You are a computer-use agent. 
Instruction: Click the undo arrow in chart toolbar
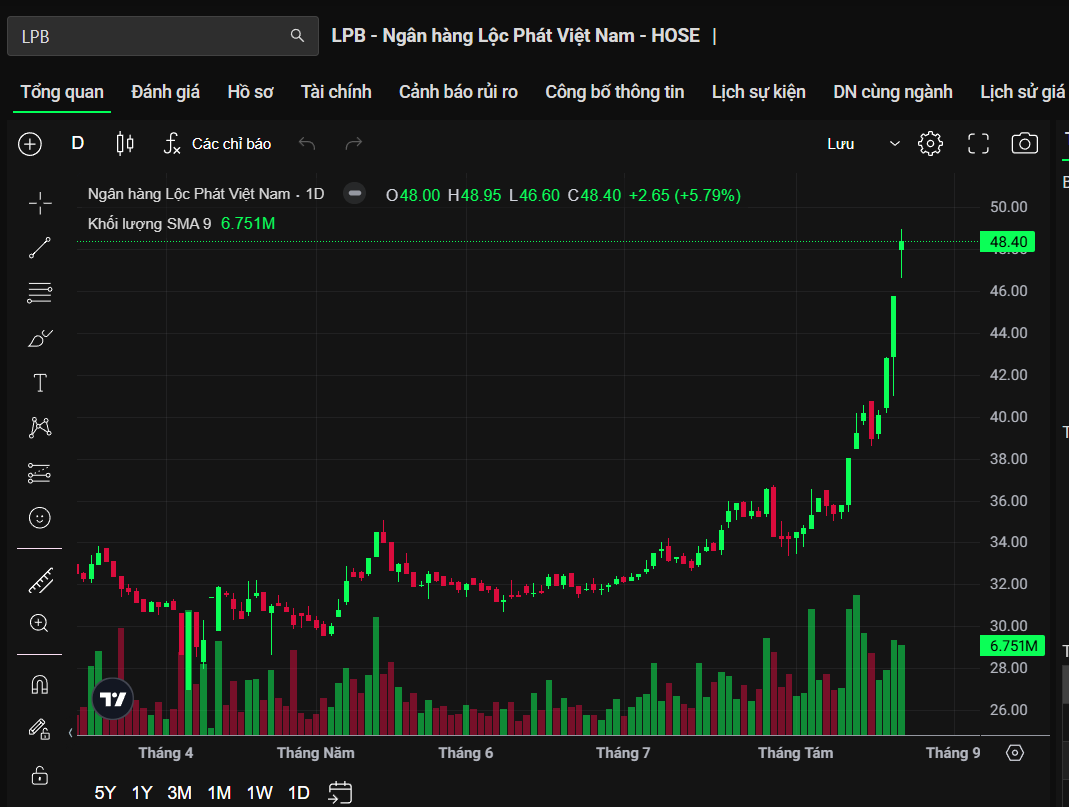point(307,144)
